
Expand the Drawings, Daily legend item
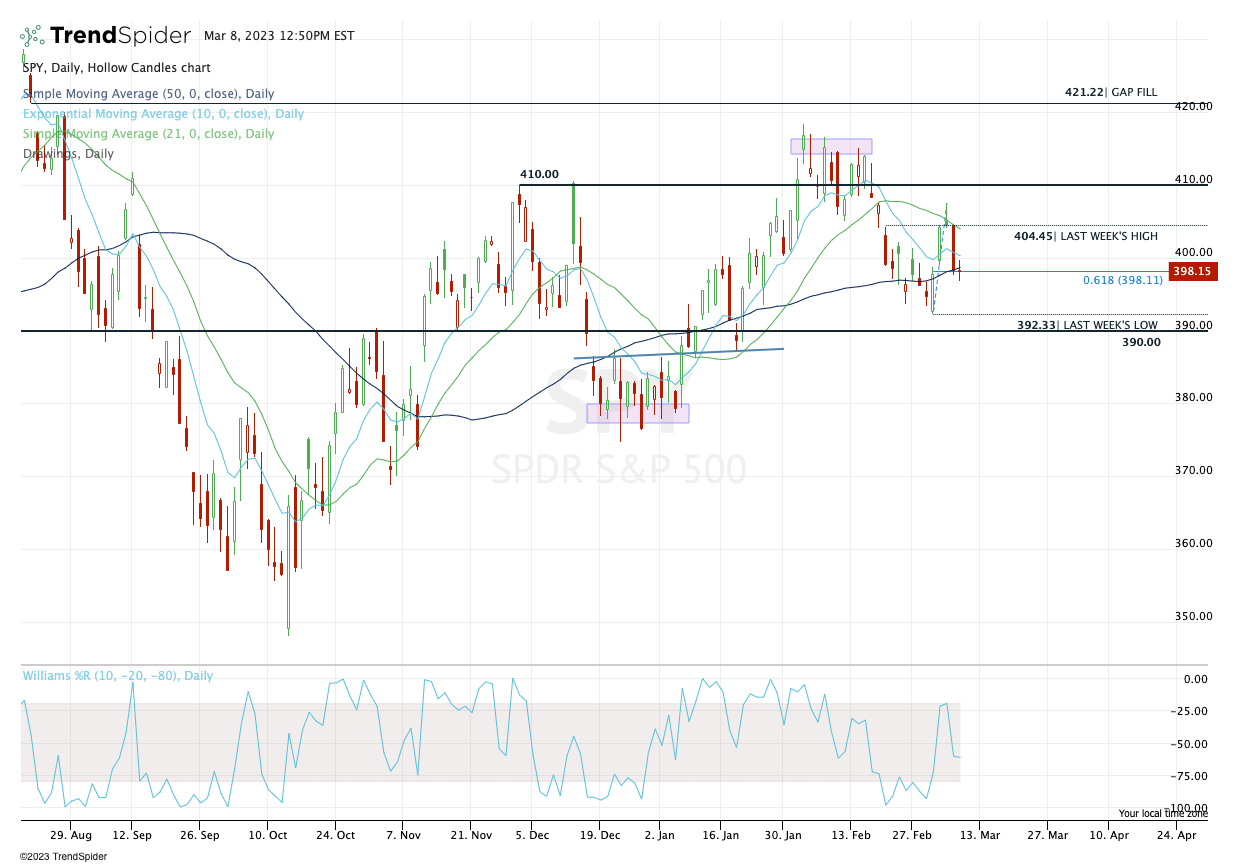(x=68, y=154)
